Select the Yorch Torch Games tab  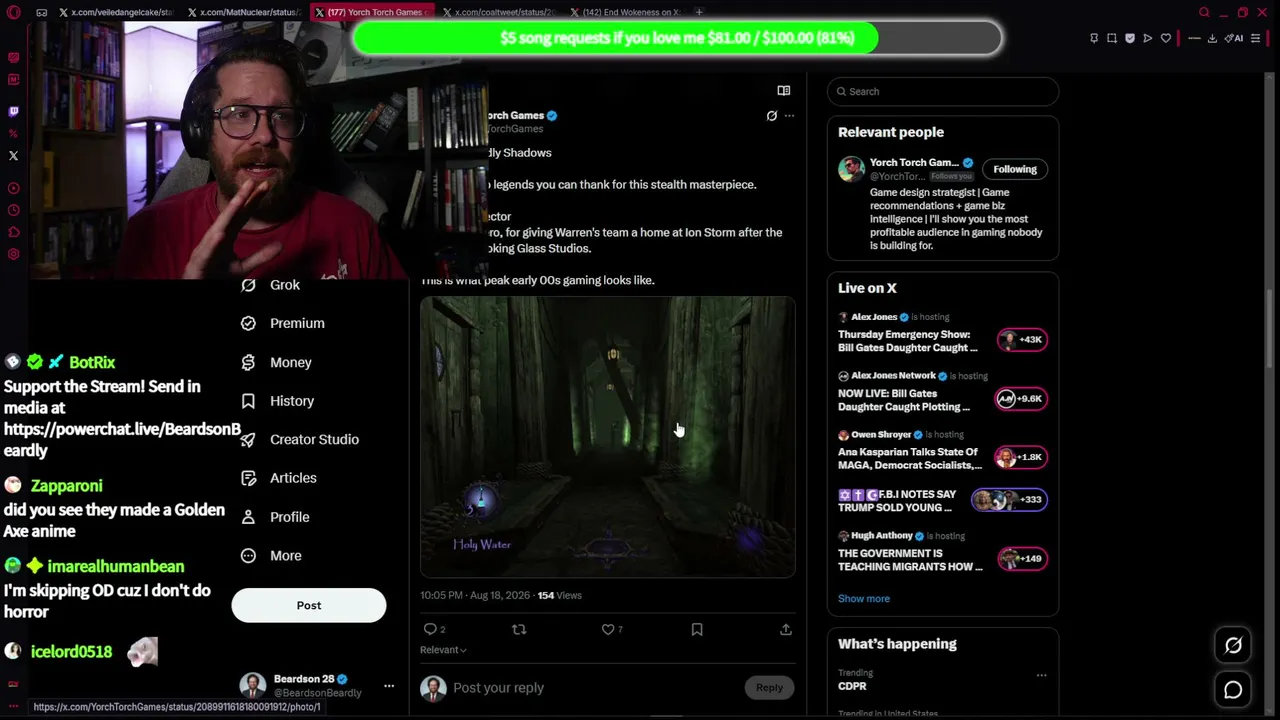(371, 12)
